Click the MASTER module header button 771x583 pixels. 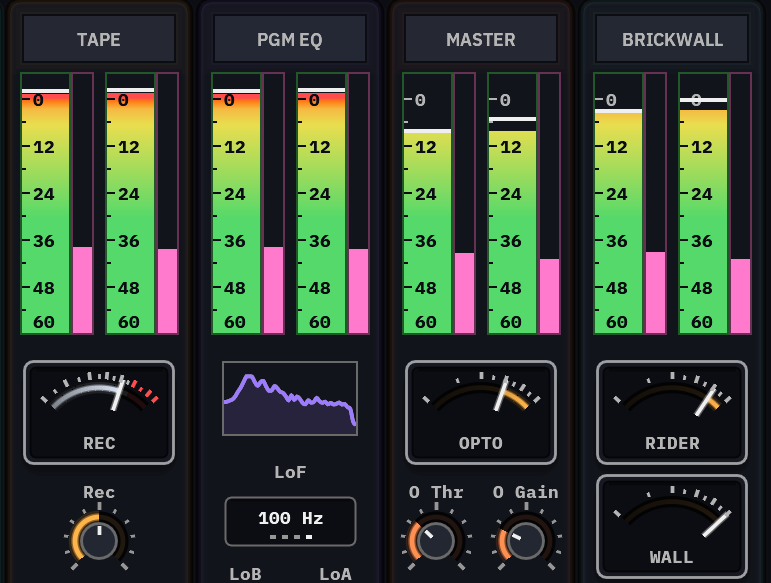coord(481,39)
